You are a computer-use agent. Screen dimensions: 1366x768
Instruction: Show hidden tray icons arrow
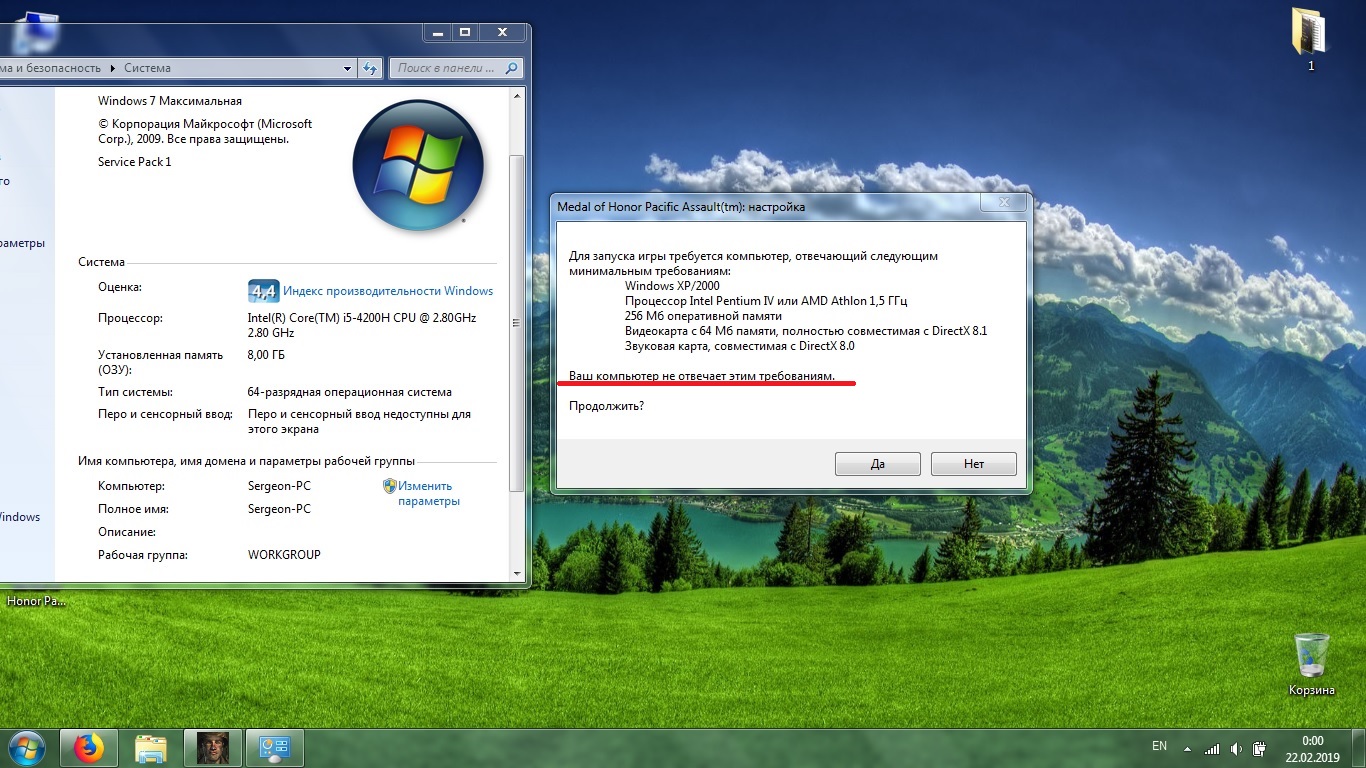coord(1187,748)
